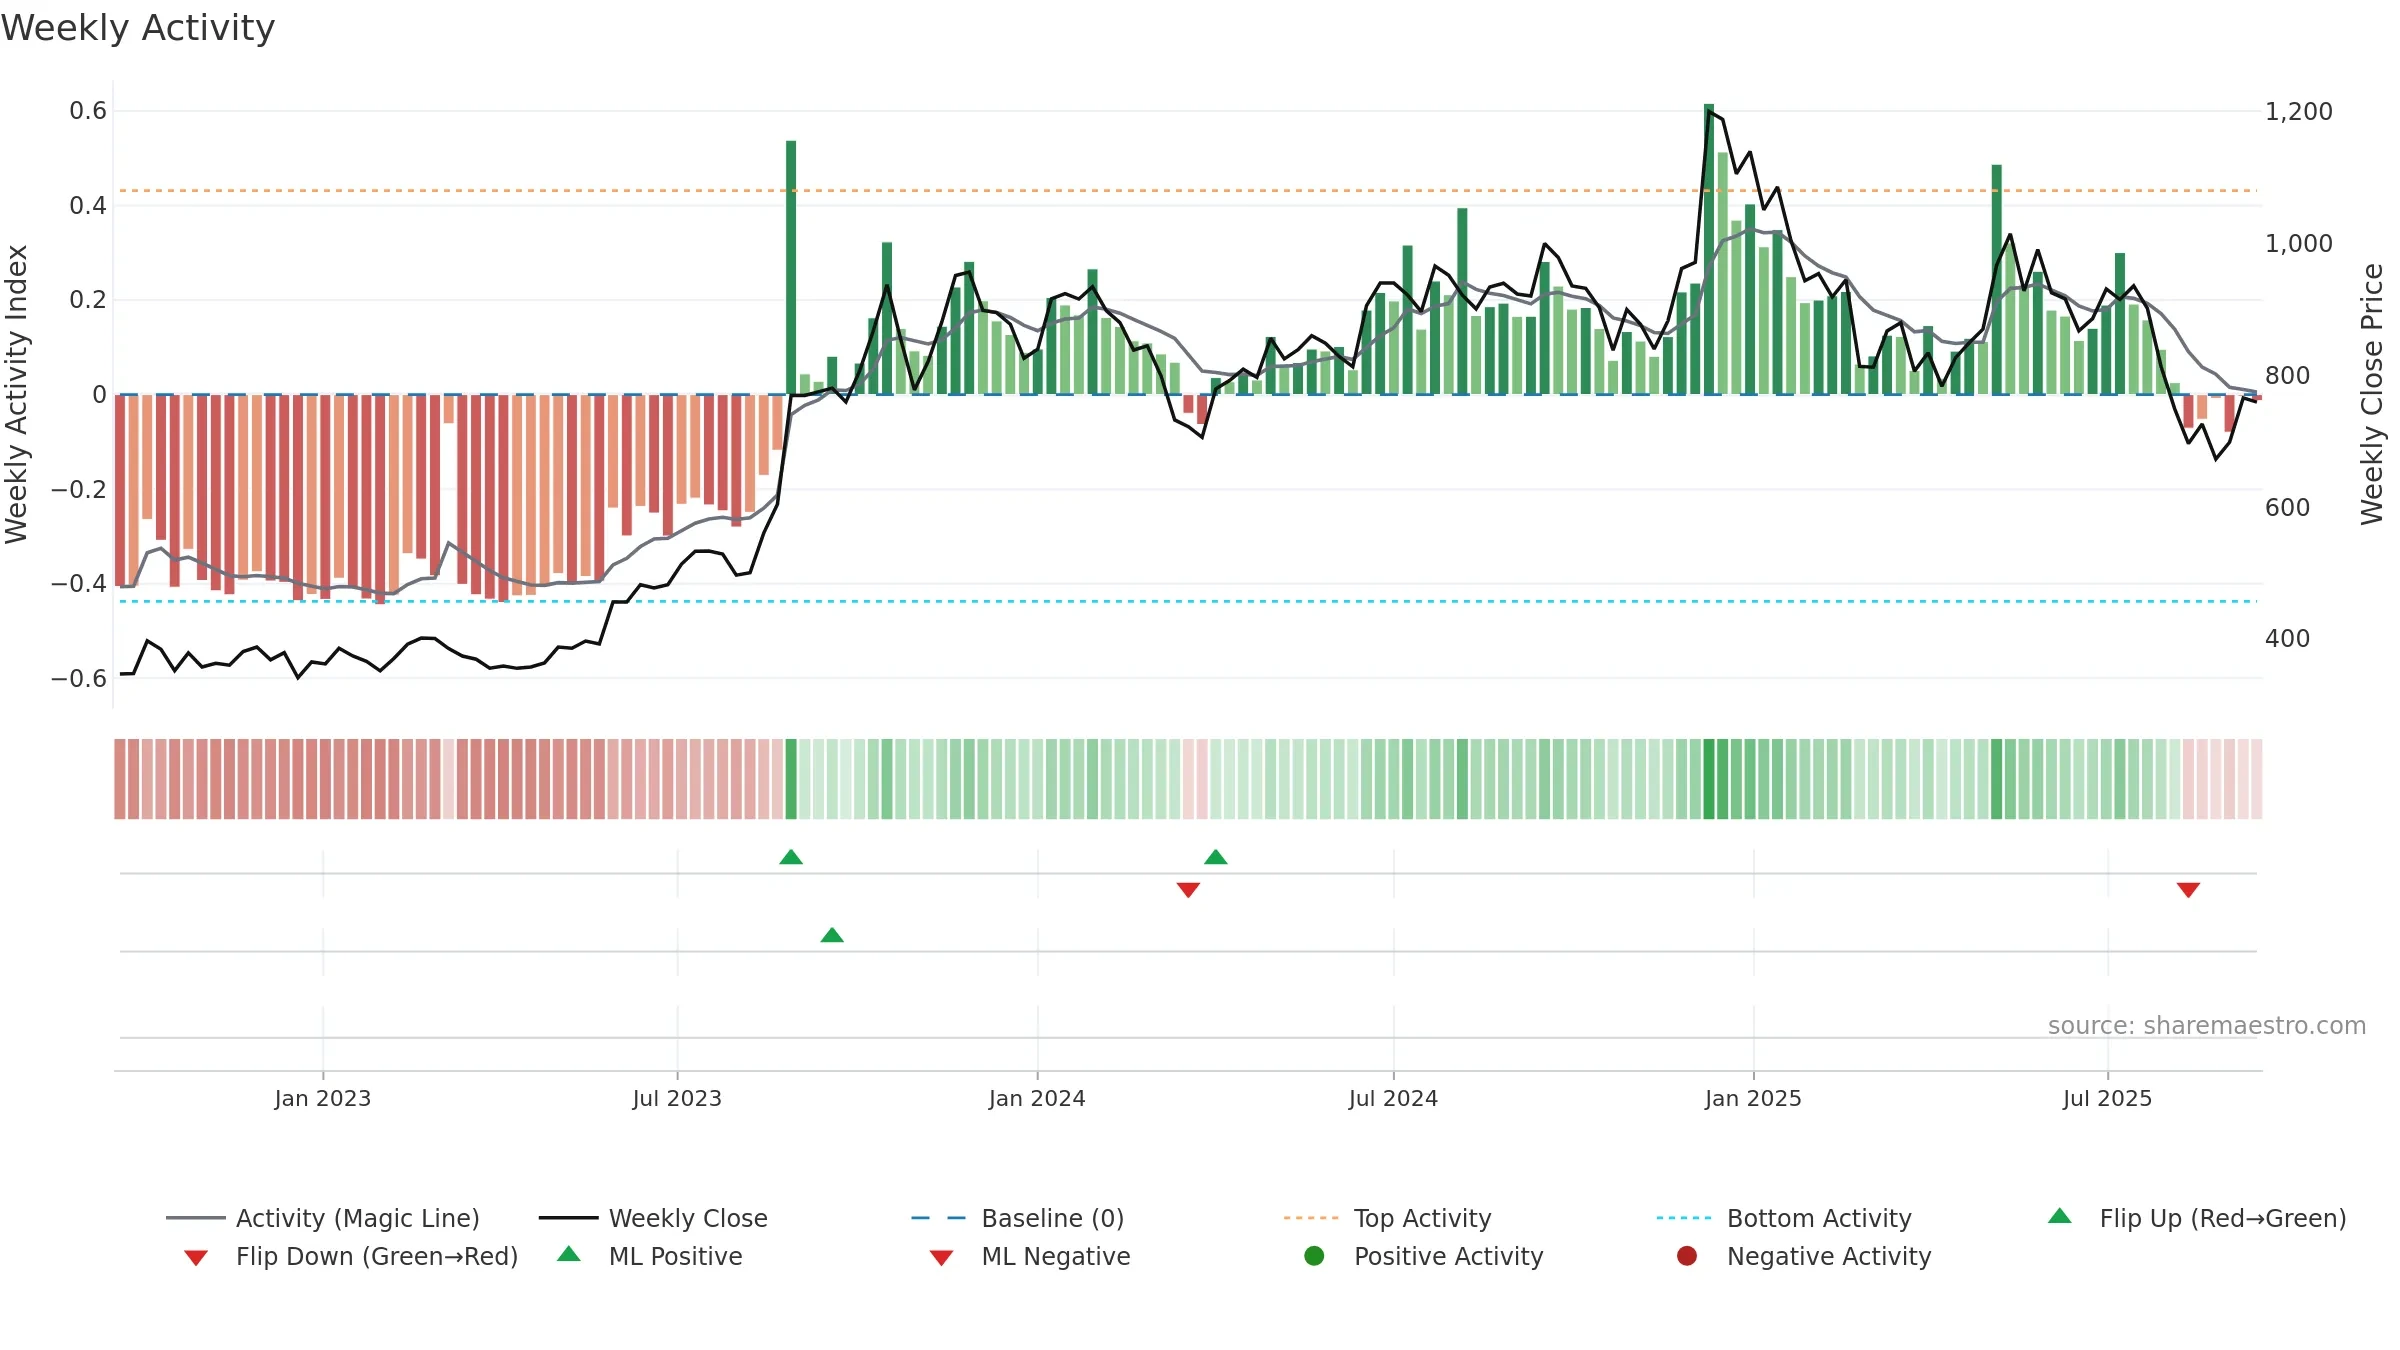Image resolution: width=2400 pixels, height=1350 pixels.
Task: Click the 600 right-axis tick label
Action: click(x=2287, y=508)
